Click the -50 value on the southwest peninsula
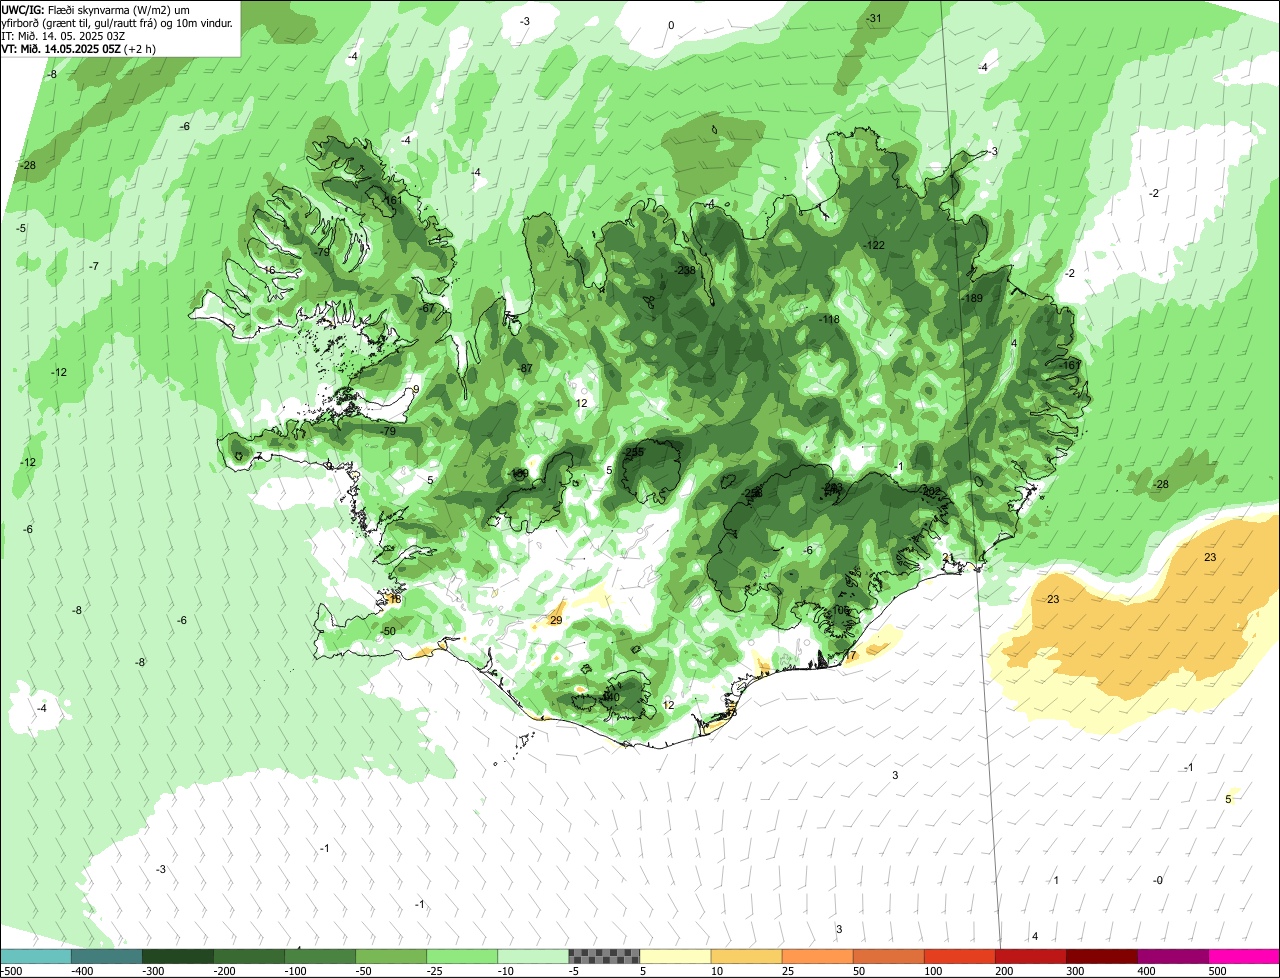The width and height of the screenshot is (1280, 978). pos(388,631)
